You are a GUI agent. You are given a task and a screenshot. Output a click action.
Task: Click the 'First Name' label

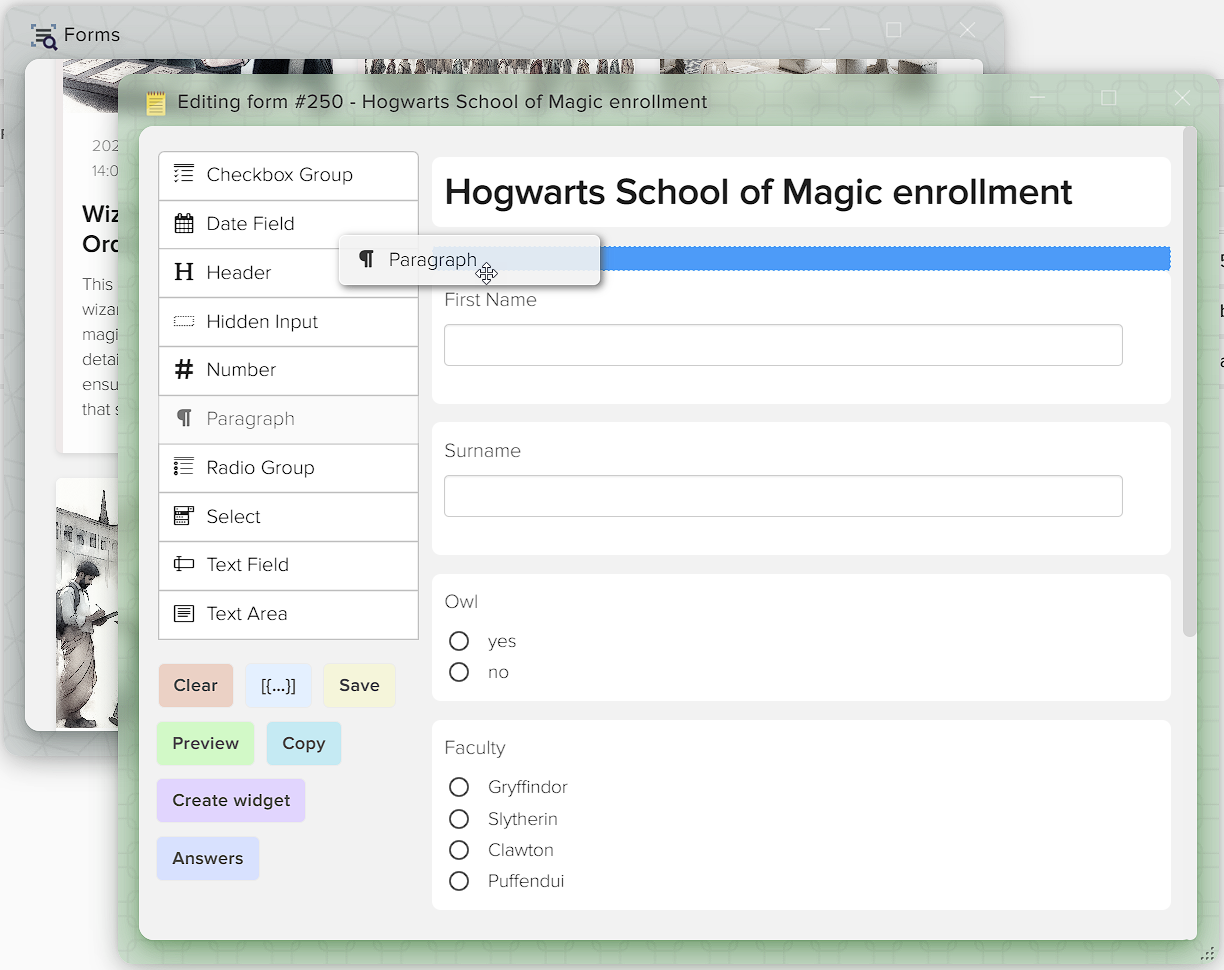(490, 300)
